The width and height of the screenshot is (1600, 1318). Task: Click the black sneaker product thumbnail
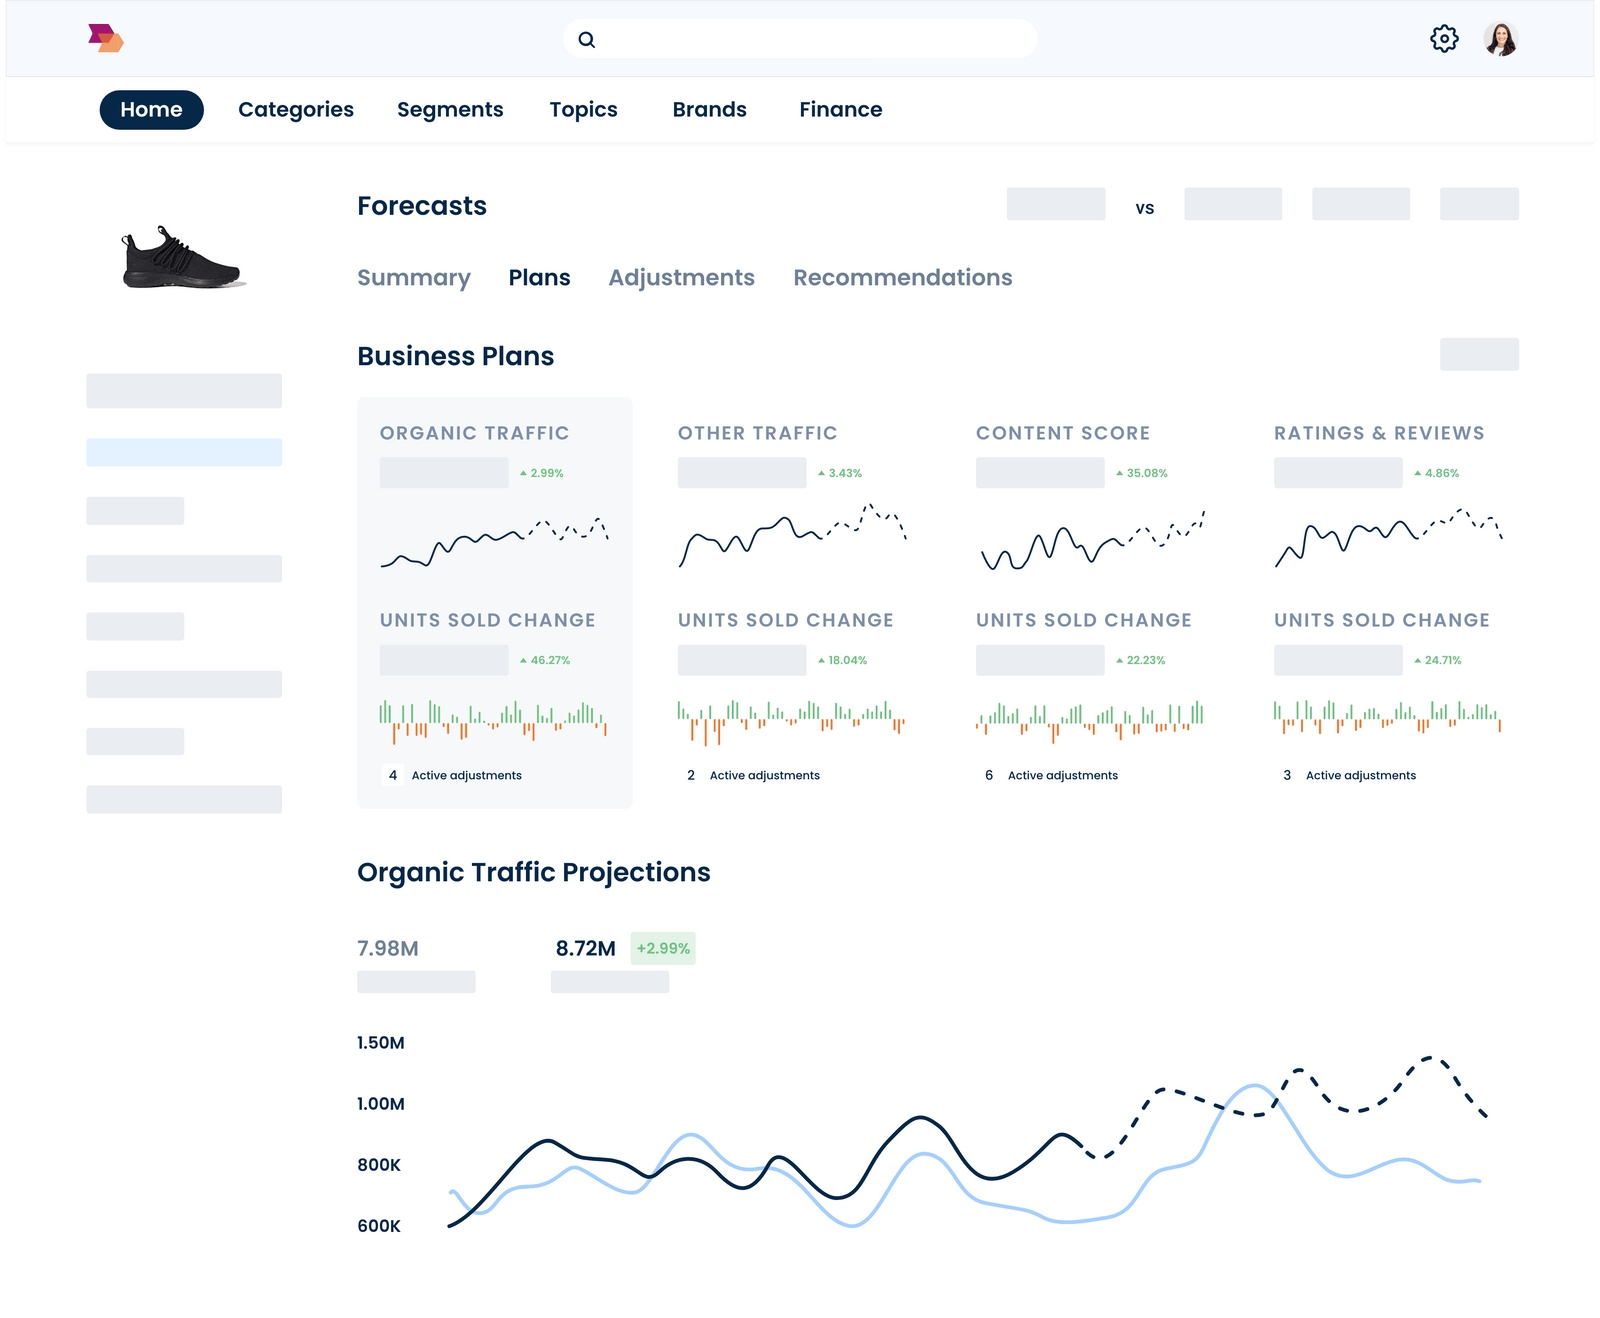click(181, 262)
